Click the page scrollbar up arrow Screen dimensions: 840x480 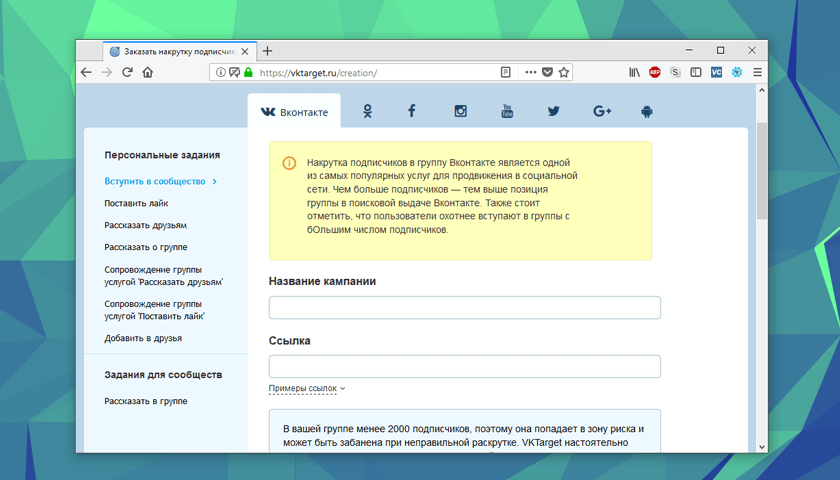pyautogui.click(x=762, y=90)
